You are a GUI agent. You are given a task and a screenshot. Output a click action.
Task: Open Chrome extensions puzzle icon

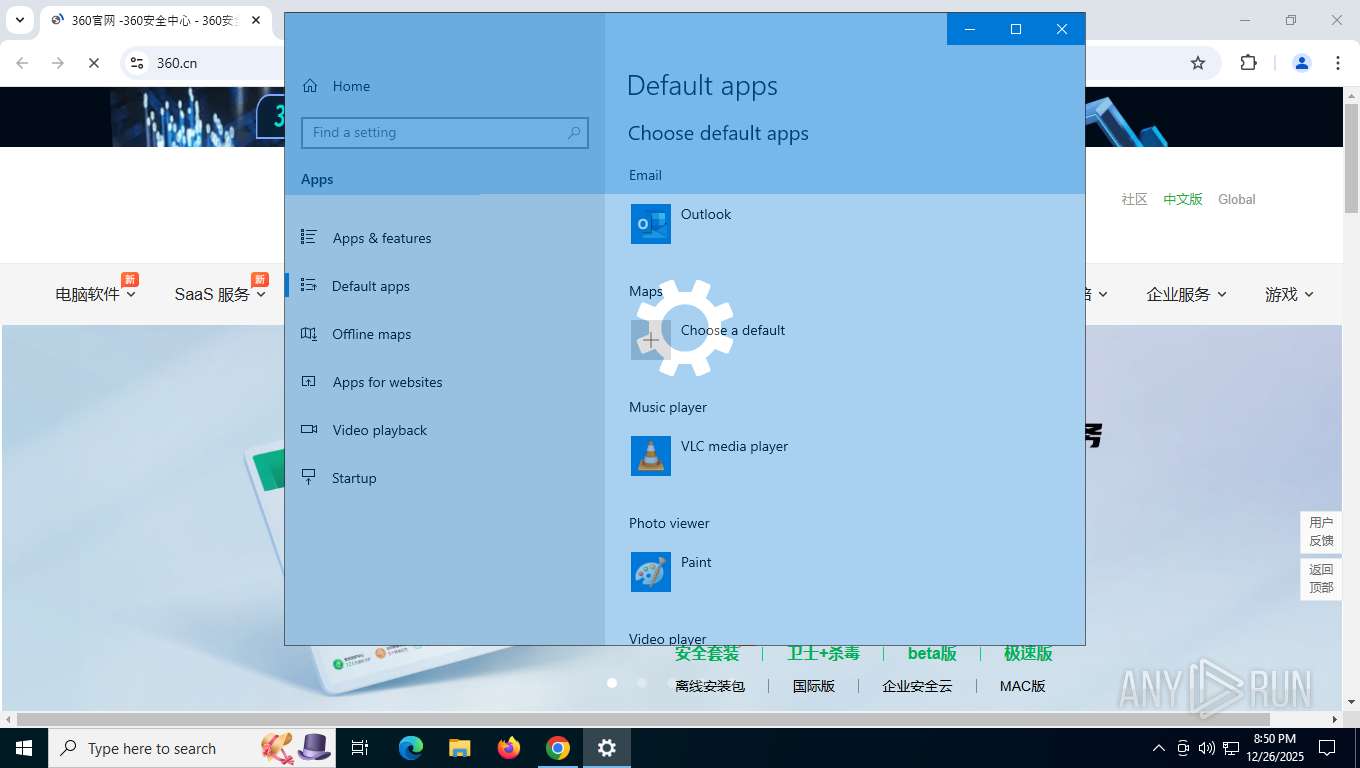tap(1248, 63)
